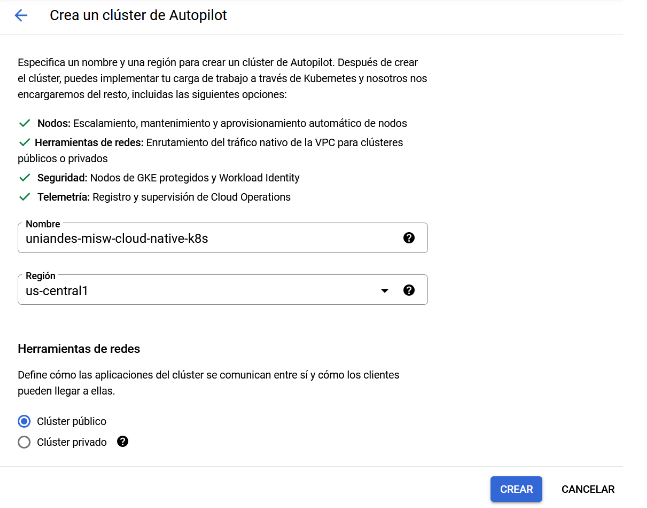Choose the Clúster público text label
This screenshot has height=508, width=647.
[x=71, y=421]
